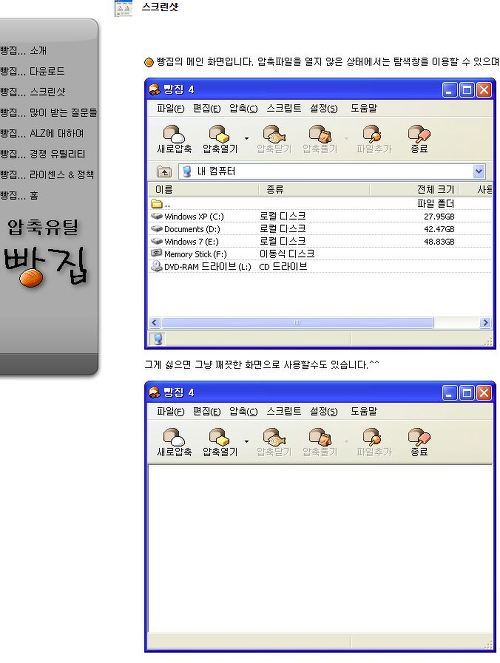The image size is (500, 663).
Task: Click the Windows 7 (E:) drive icon
Action: coord(157,241)
